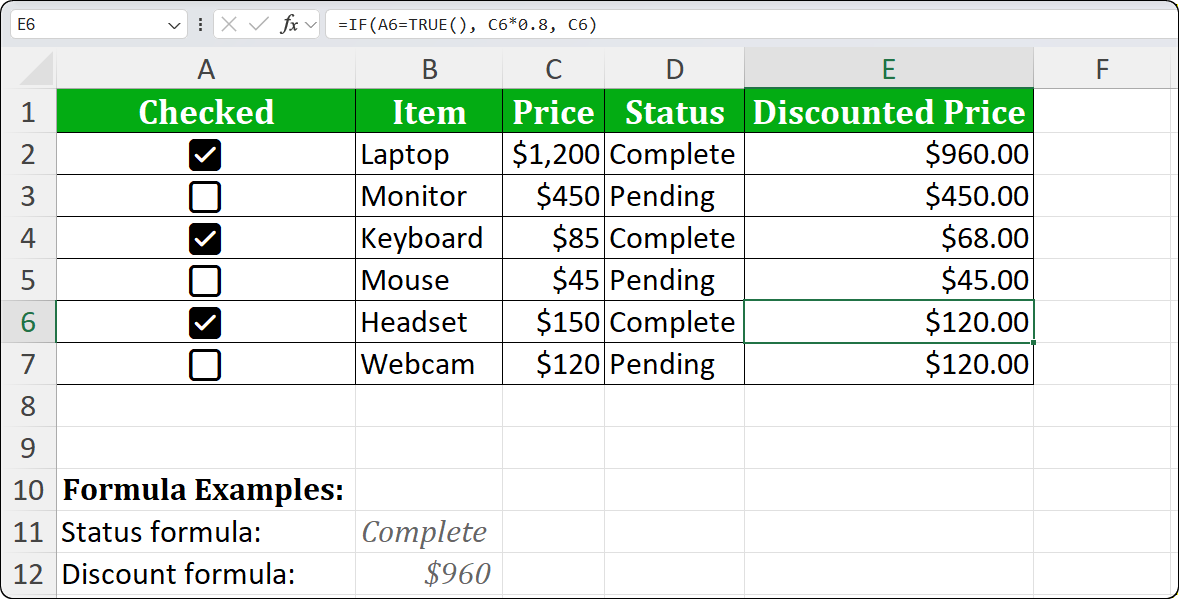Select the $1,200 price cell
Image resolution: width=1179 pixels, height=599 pixels.
click(553, 154)
